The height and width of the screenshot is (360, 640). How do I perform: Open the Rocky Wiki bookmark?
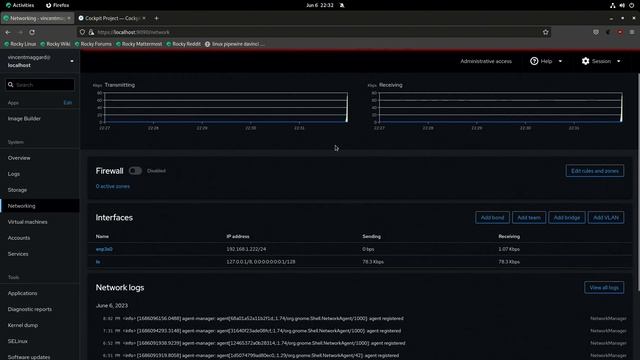pyautogui.click(x=56, y=44)
